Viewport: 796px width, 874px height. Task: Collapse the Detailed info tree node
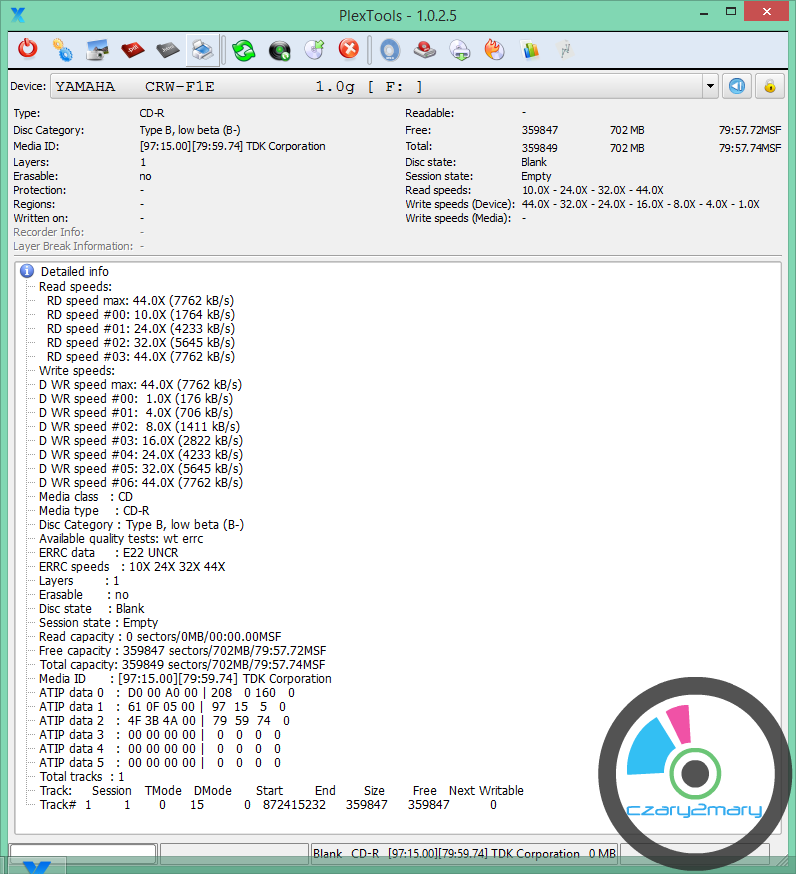[27, 271]
